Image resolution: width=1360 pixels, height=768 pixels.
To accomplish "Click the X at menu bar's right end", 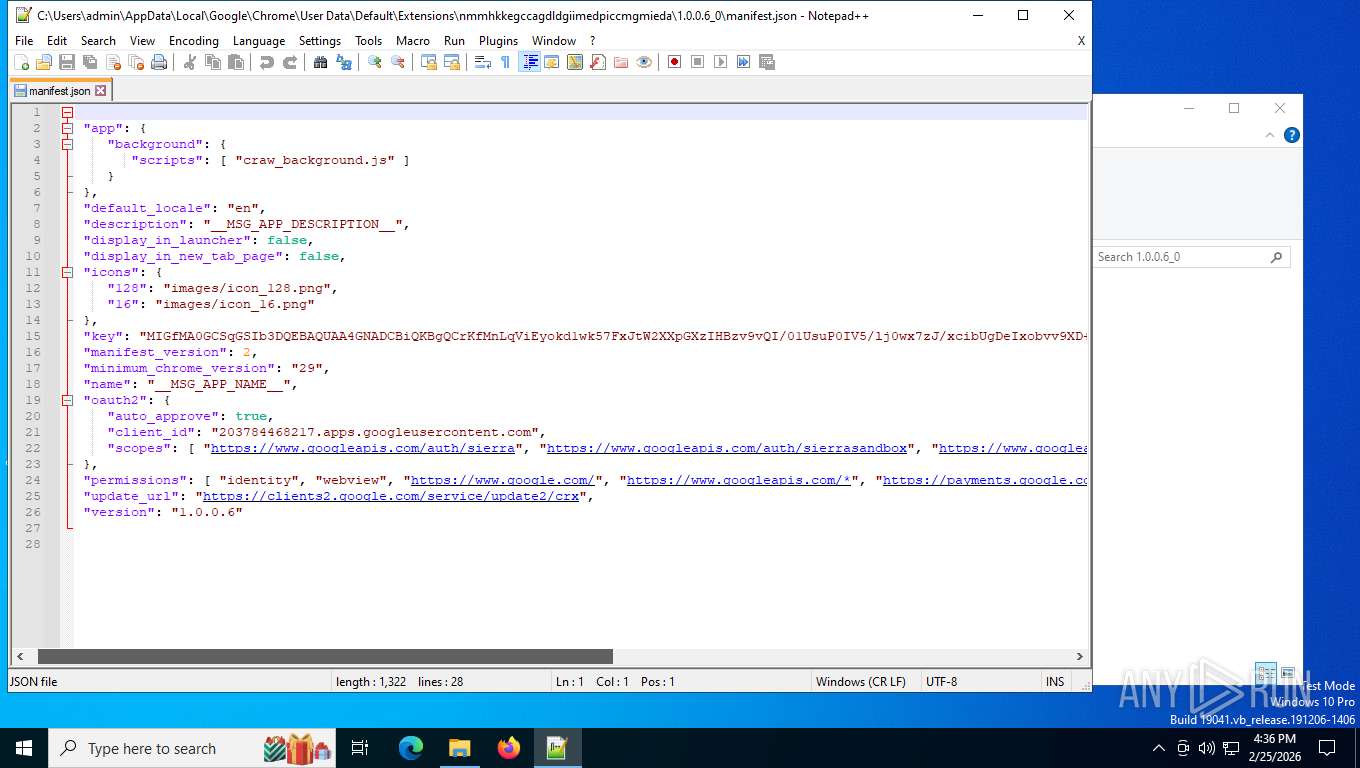I will (x=1081, y=41).
